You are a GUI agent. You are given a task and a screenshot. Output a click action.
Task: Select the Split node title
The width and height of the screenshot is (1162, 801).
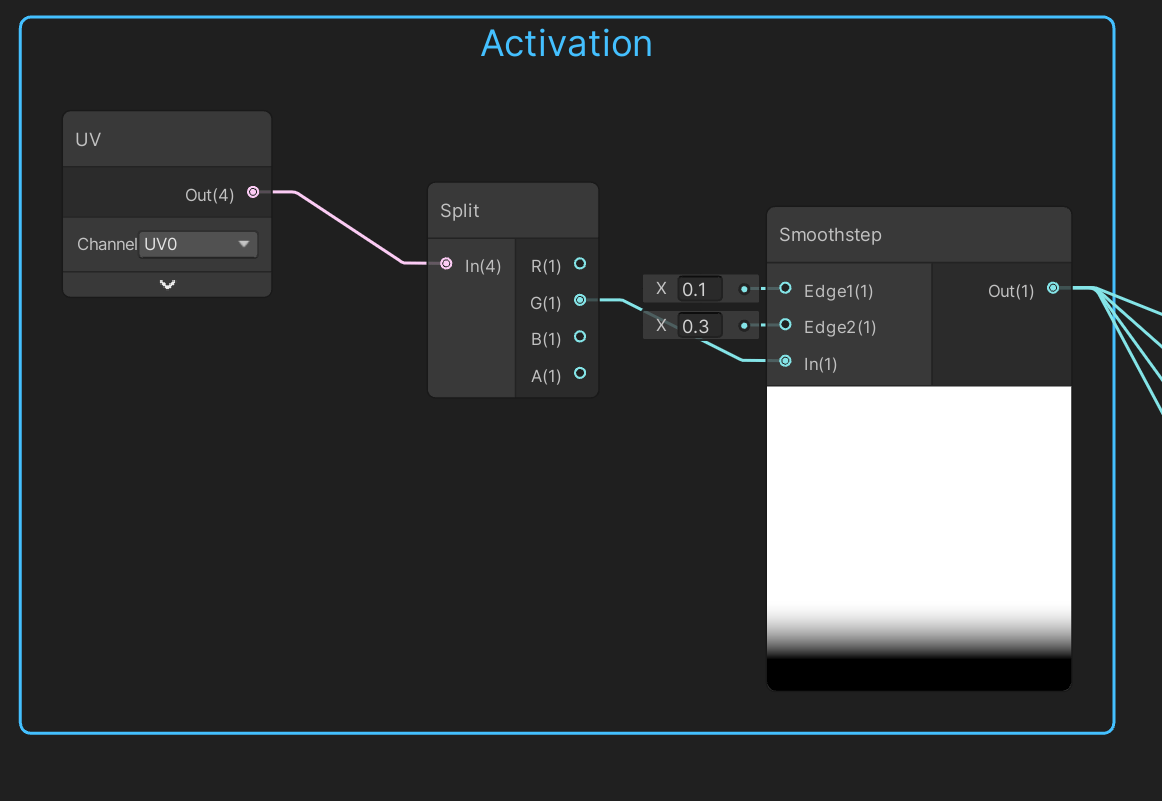(459, 211)
